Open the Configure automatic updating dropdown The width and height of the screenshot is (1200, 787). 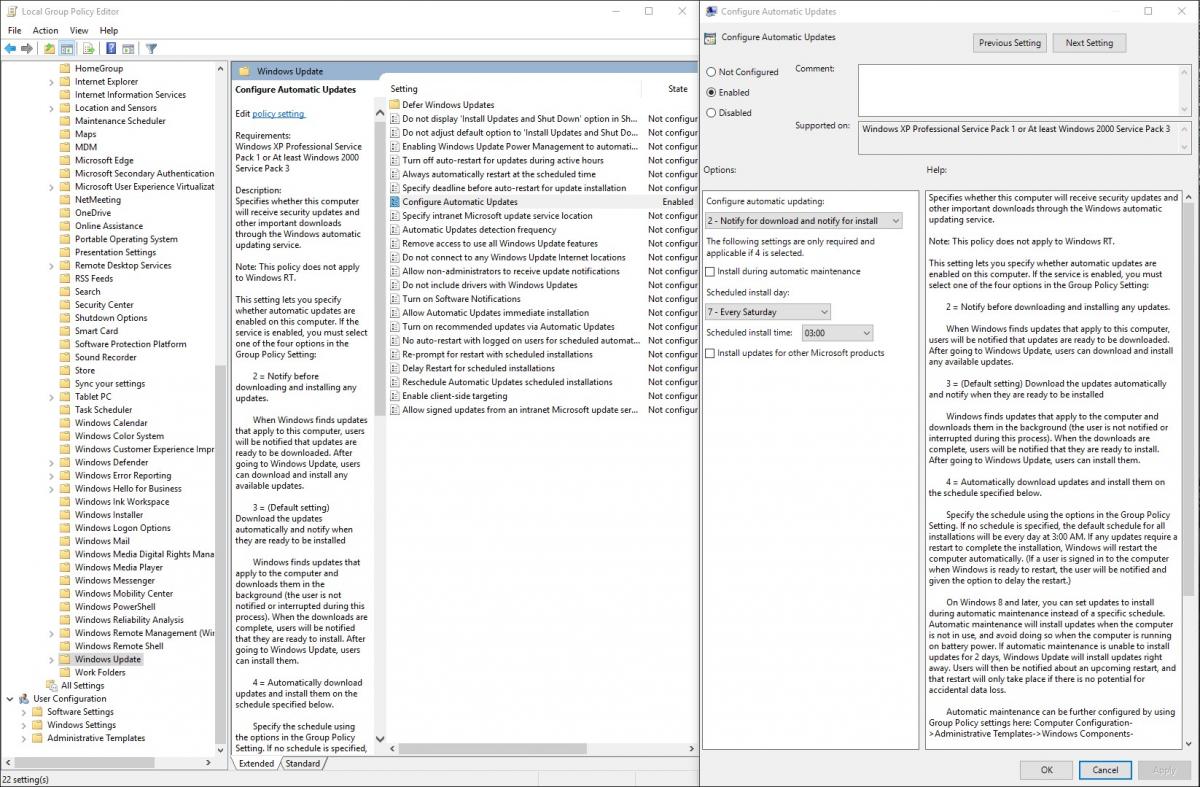click(804, 220)
